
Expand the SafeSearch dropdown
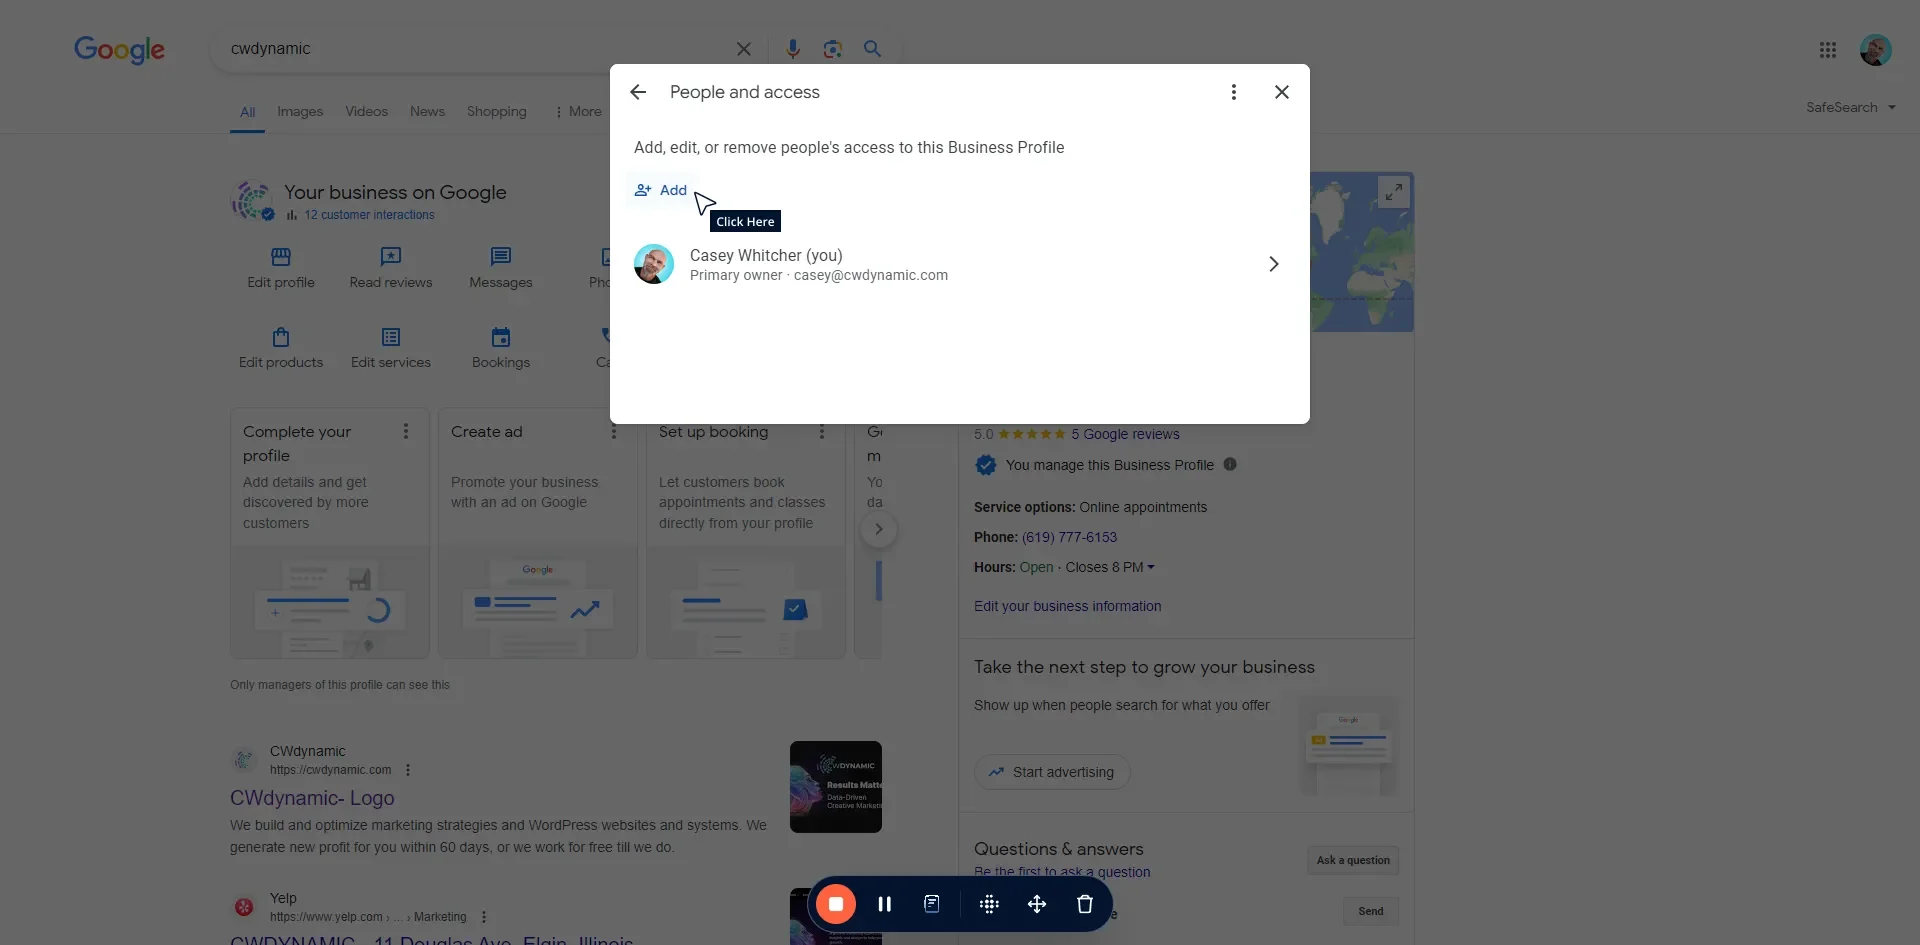click(x=1850, y=108)
